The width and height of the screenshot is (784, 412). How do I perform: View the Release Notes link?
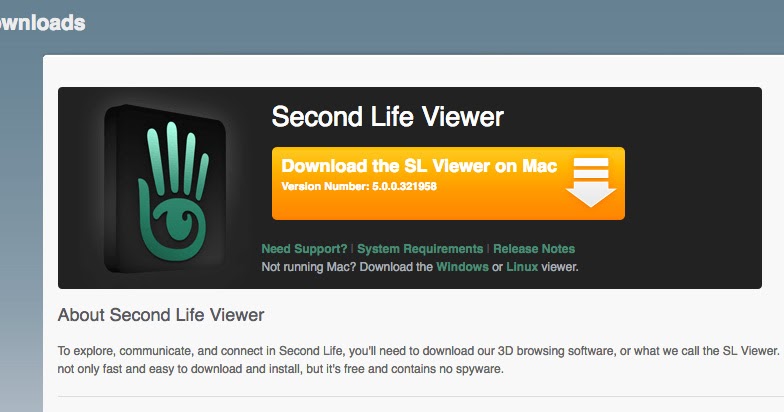[534, 248]
